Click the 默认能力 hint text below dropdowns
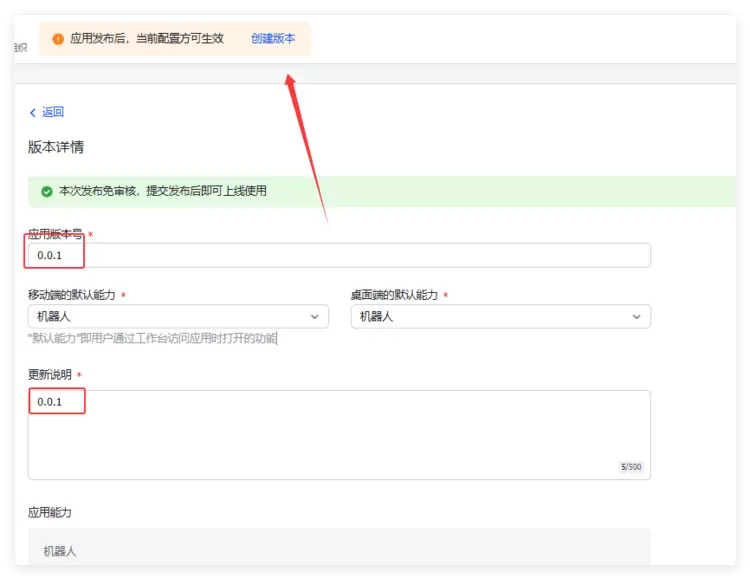The width and height of the screenshot is (750, 579). point(152,339)
